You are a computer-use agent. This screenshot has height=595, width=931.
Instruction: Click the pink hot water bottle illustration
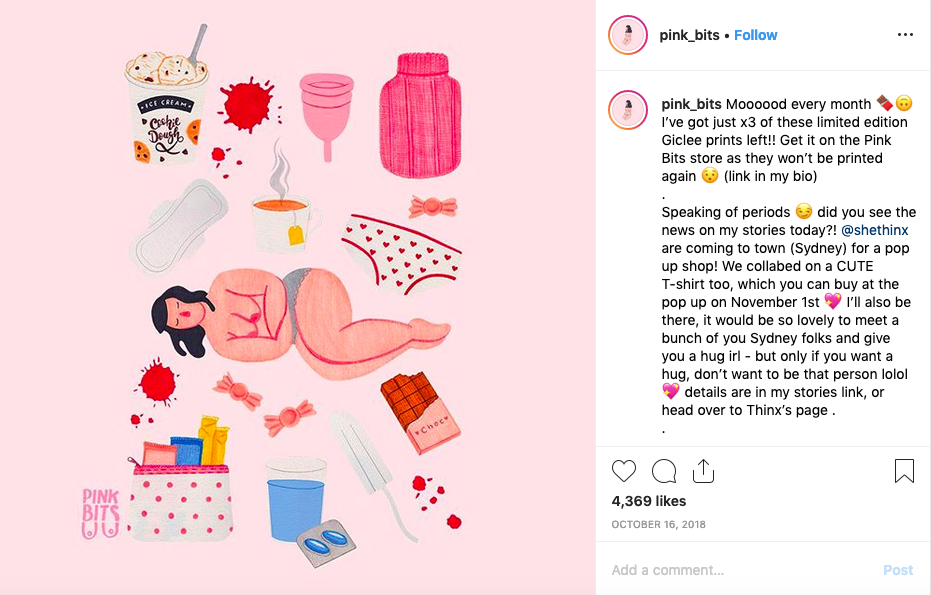[420, 116]
